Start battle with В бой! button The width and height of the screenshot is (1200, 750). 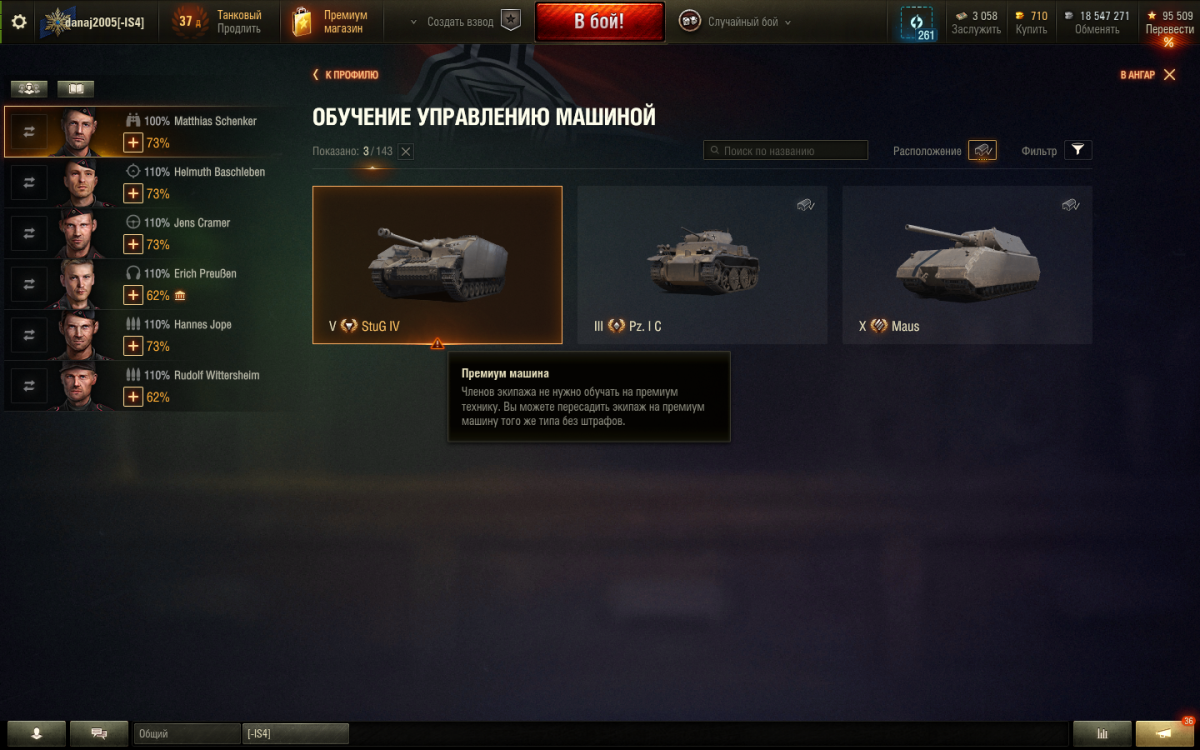coord(600,22)
